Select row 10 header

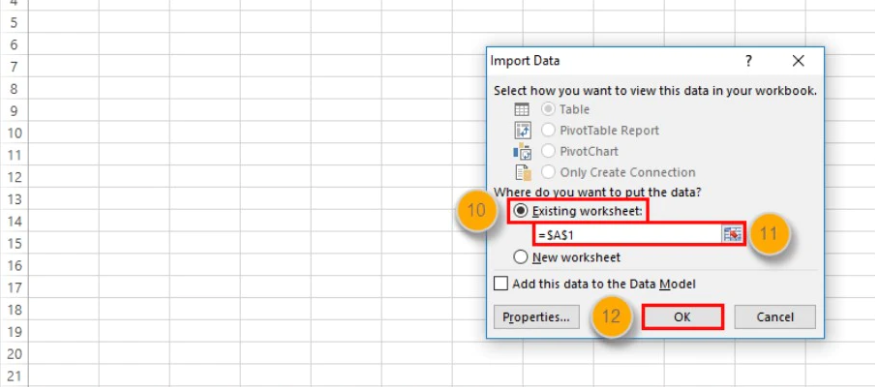[14, 133]
